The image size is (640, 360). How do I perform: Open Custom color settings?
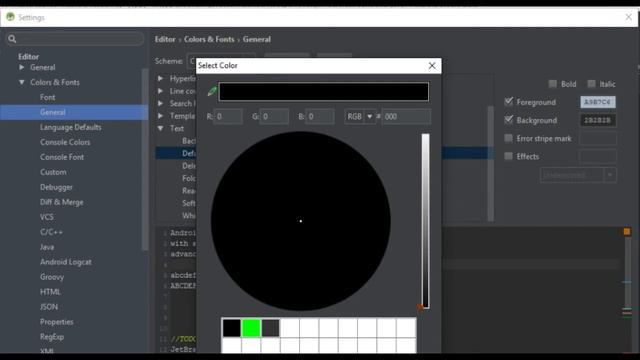point(53,172)
